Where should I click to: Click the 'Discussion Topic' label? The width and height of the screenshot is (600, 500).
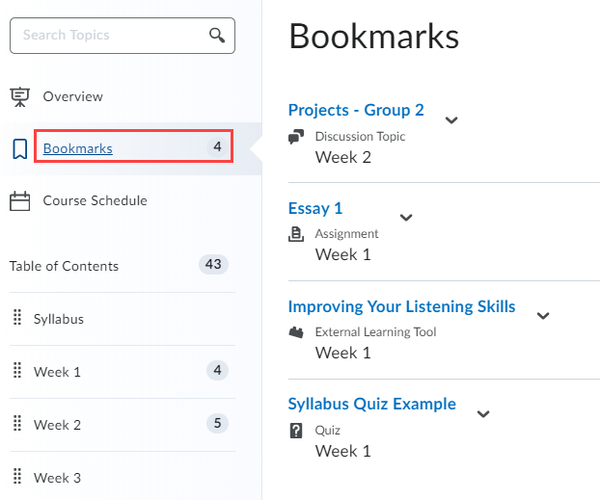click(360, 137)
